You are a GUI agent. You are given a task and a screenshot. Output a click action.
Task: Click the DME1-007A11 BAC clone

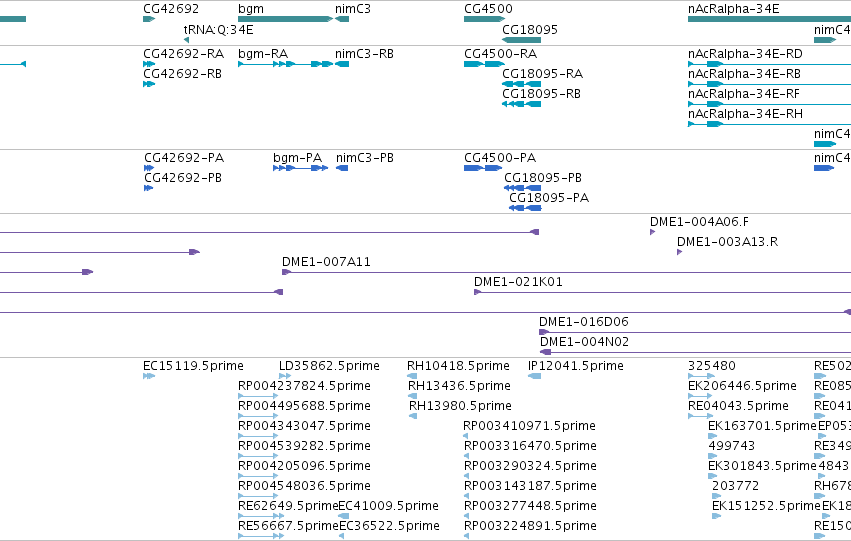567,272
